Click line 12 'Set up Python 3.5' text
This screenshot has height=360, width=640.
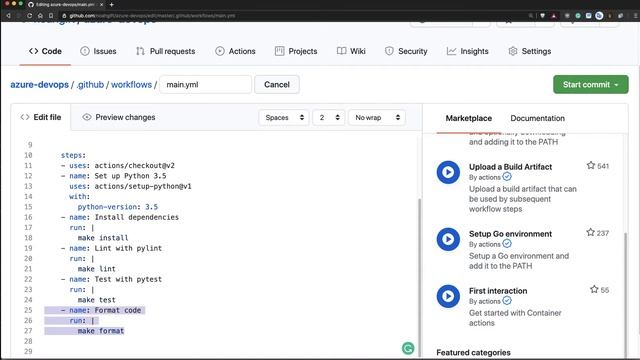click(130, 176)
